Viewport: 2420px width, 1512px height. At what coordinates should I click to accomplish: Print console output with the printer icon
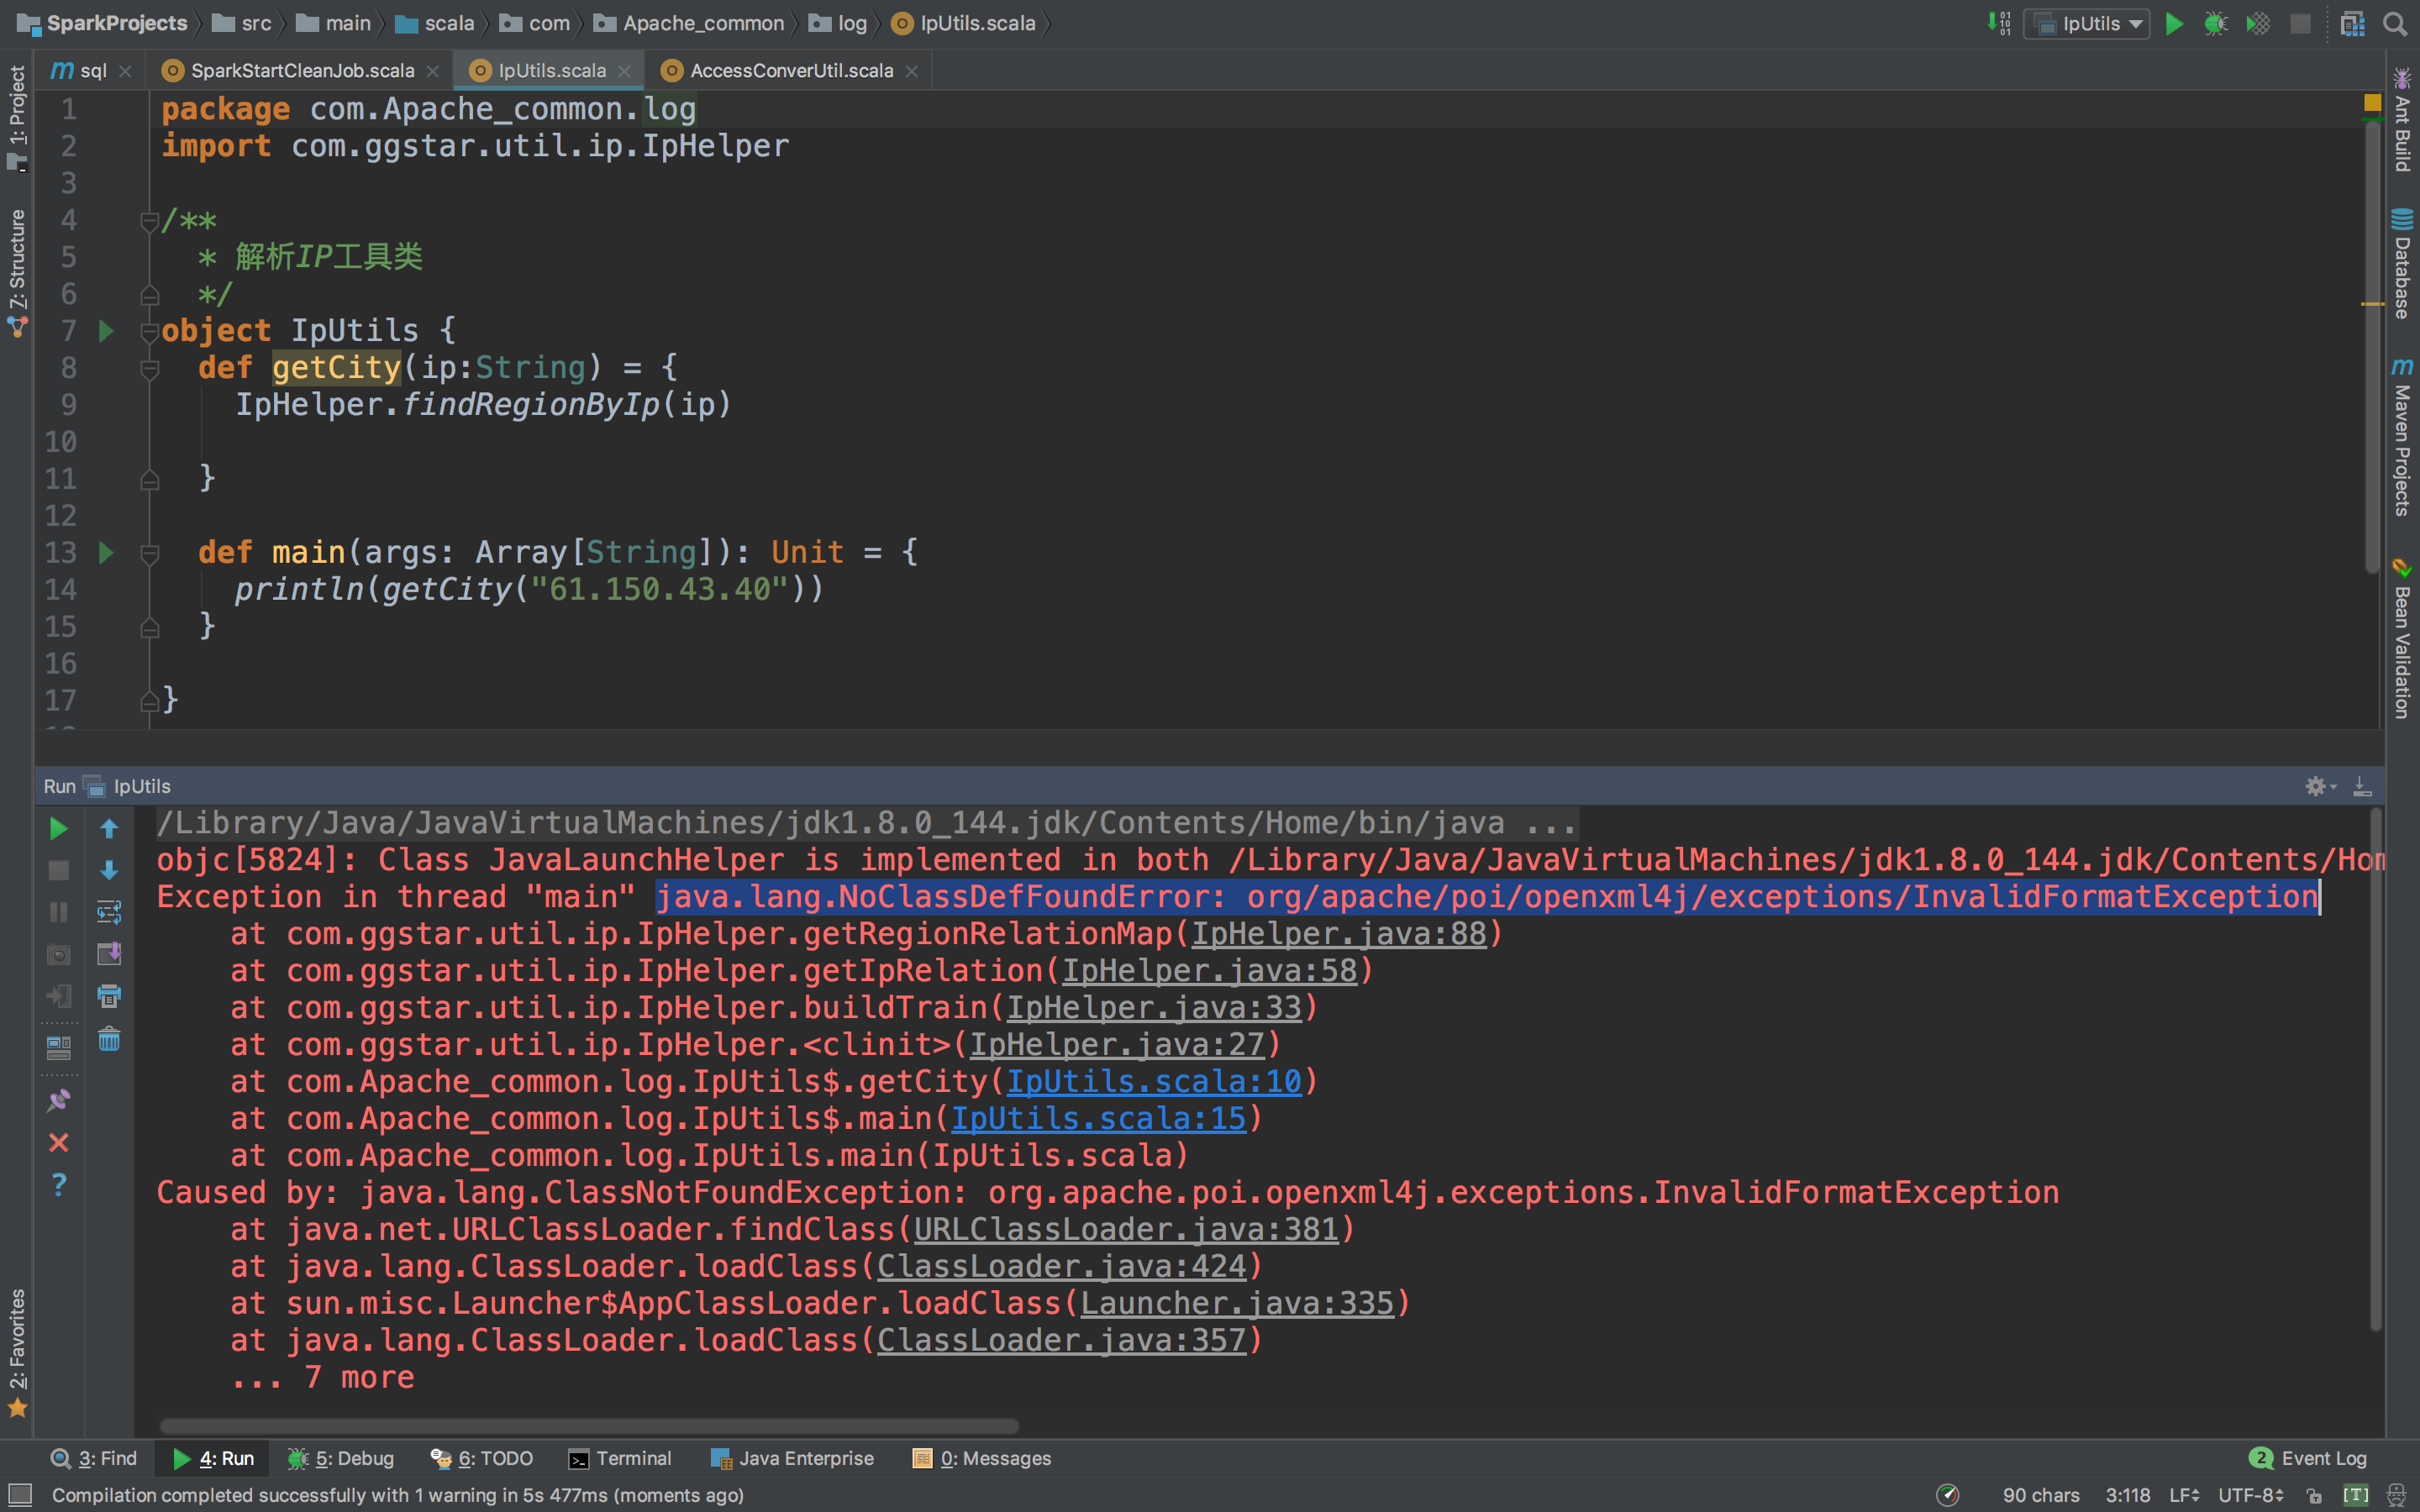coord(109,996)
